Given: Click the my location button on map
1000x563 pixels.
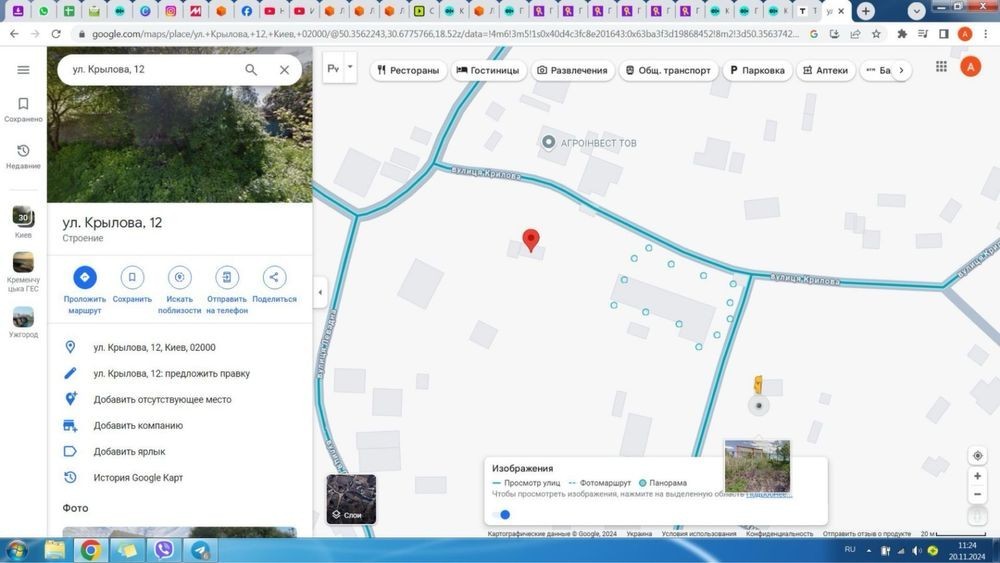Looking at the screenshot, I should (977, 456).
